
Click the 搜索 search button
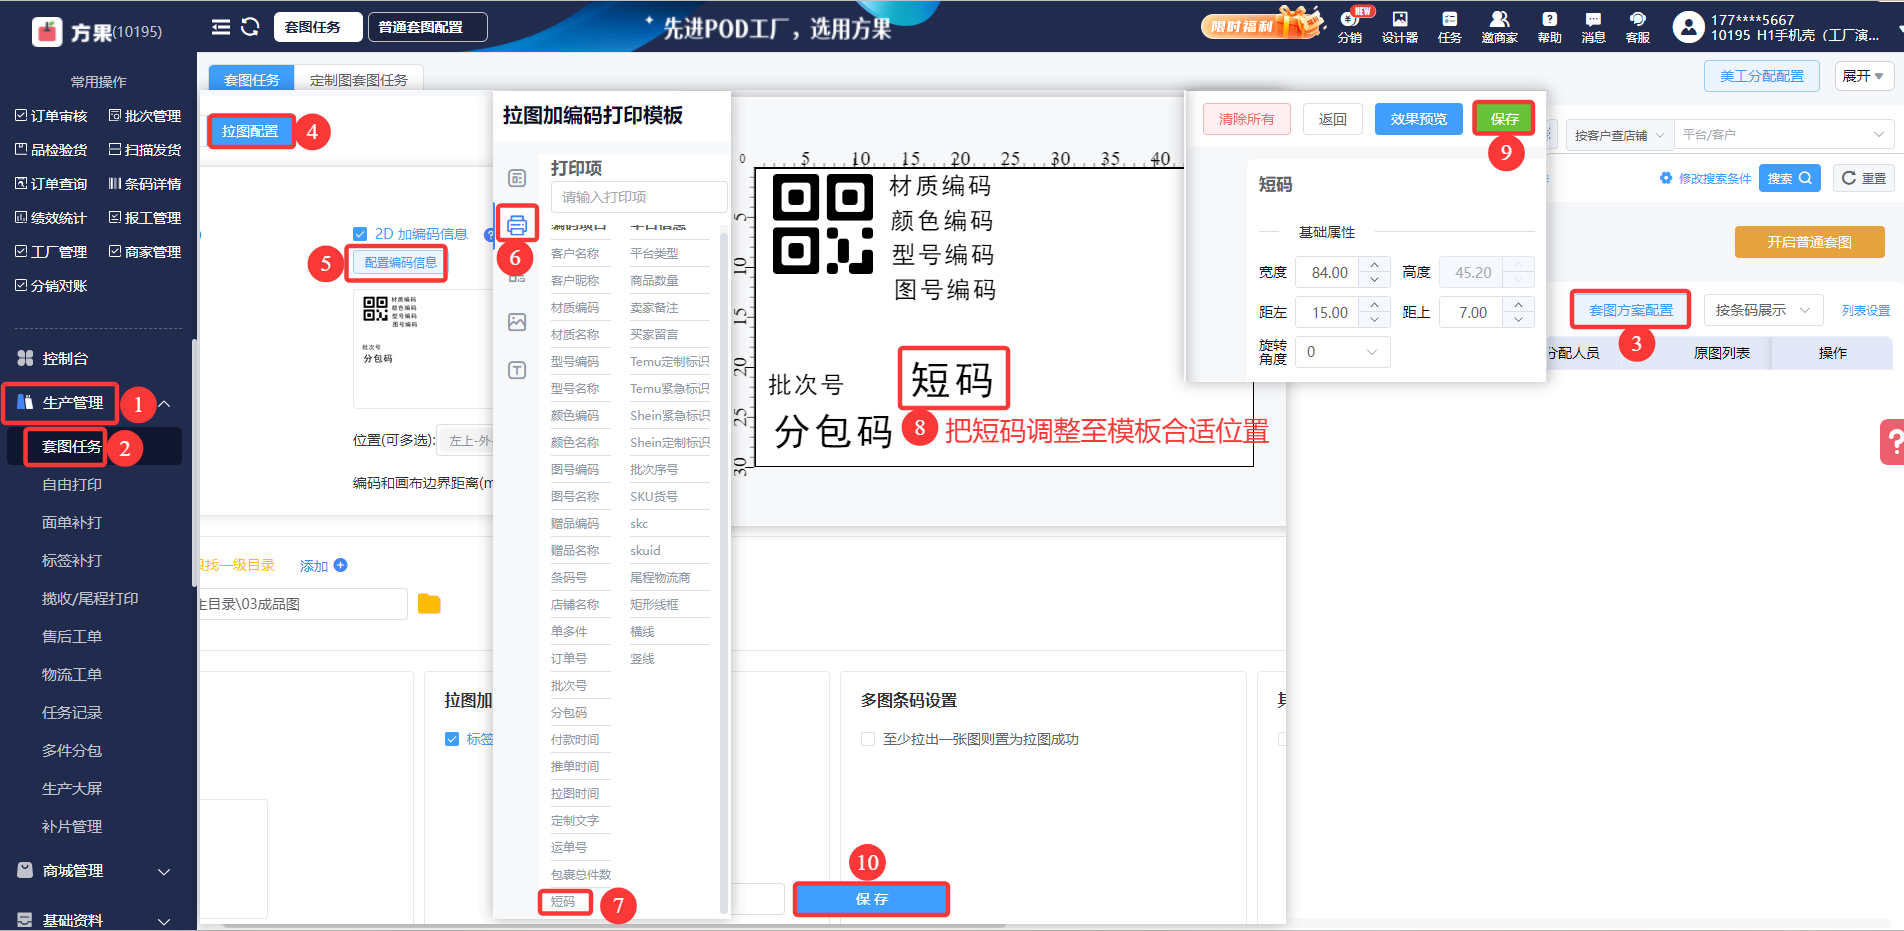point(1789,178)
